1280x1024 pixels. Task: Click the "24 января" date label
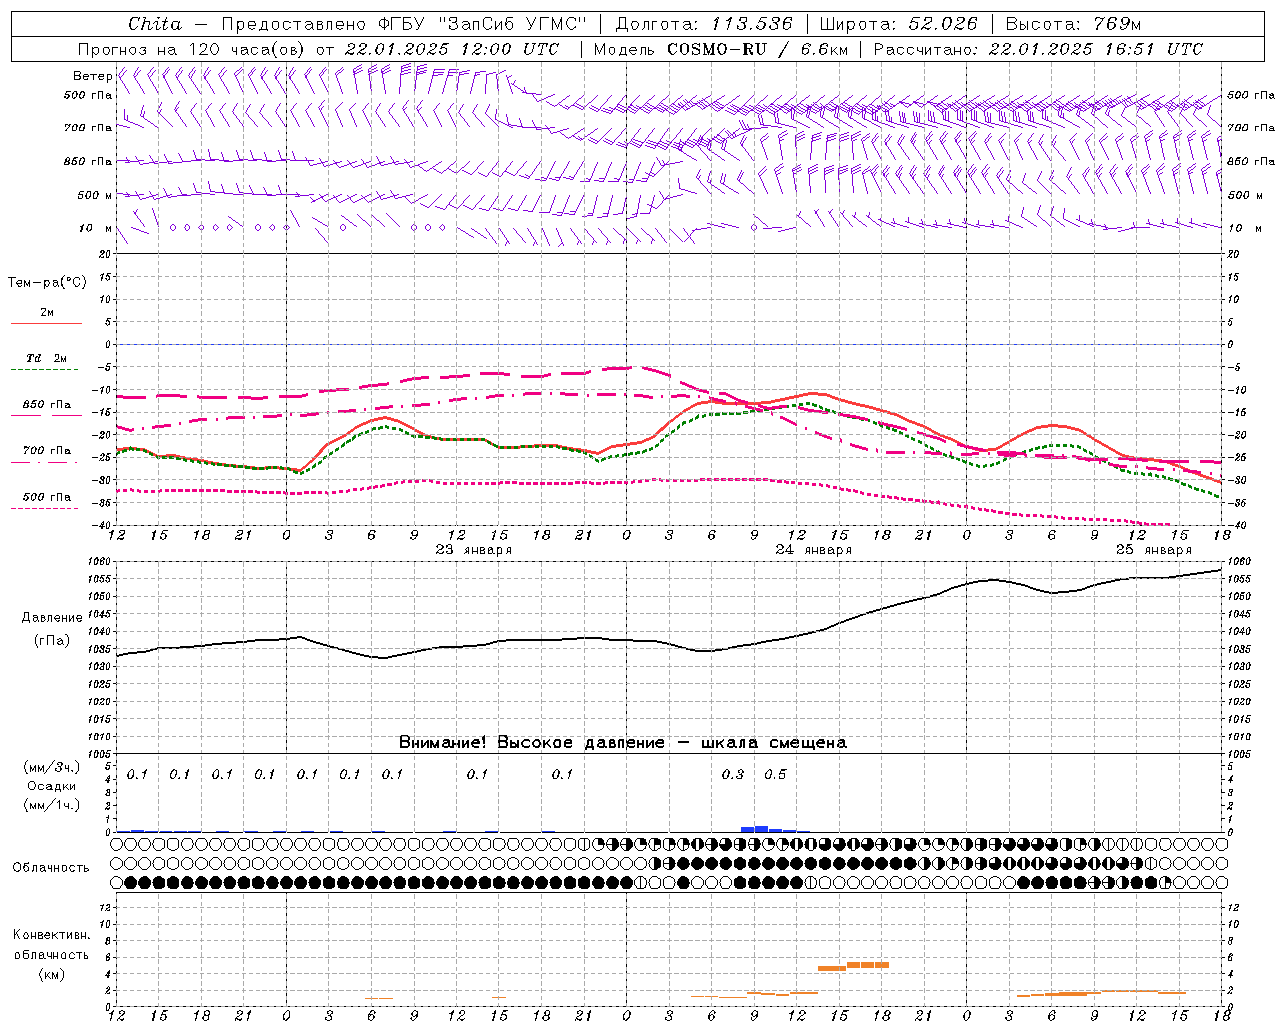(x=814, y=550)
